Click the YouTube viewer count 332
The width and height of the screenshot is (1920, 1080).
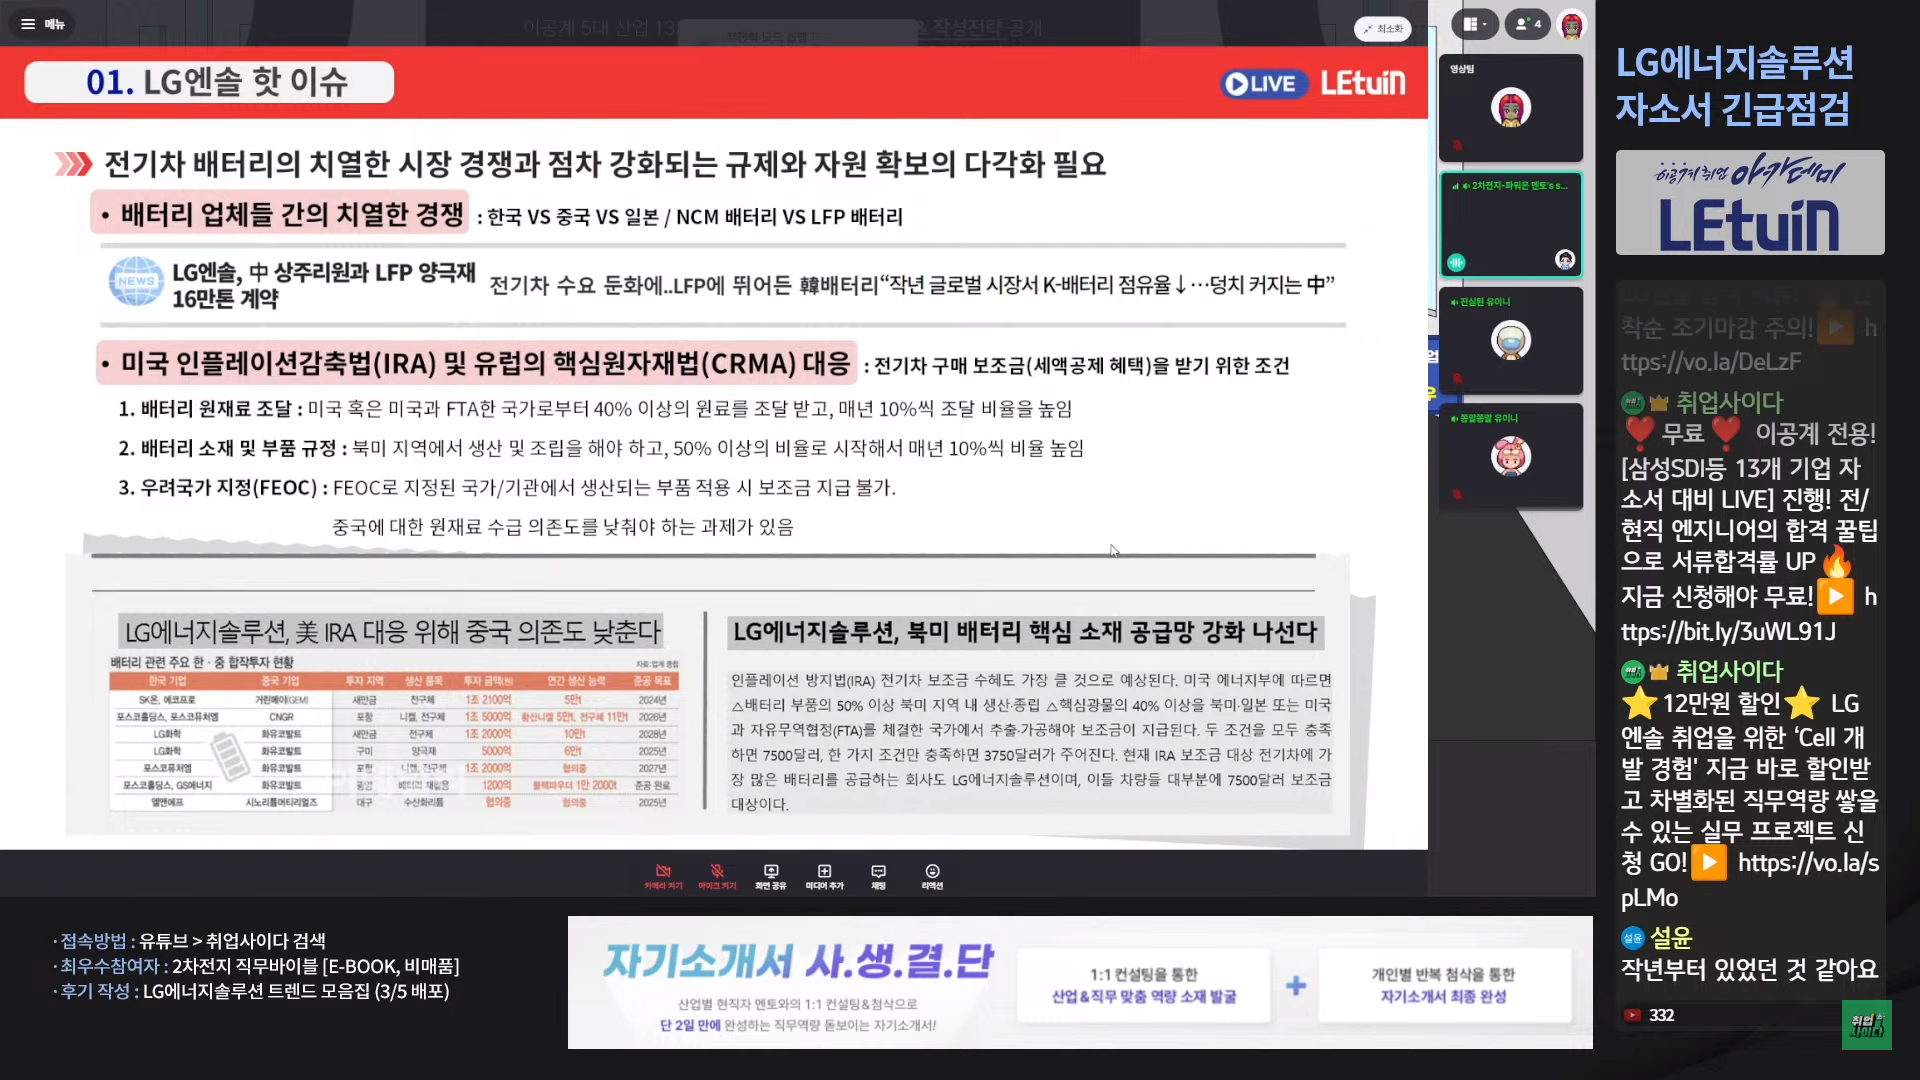coord(1649,1015)
